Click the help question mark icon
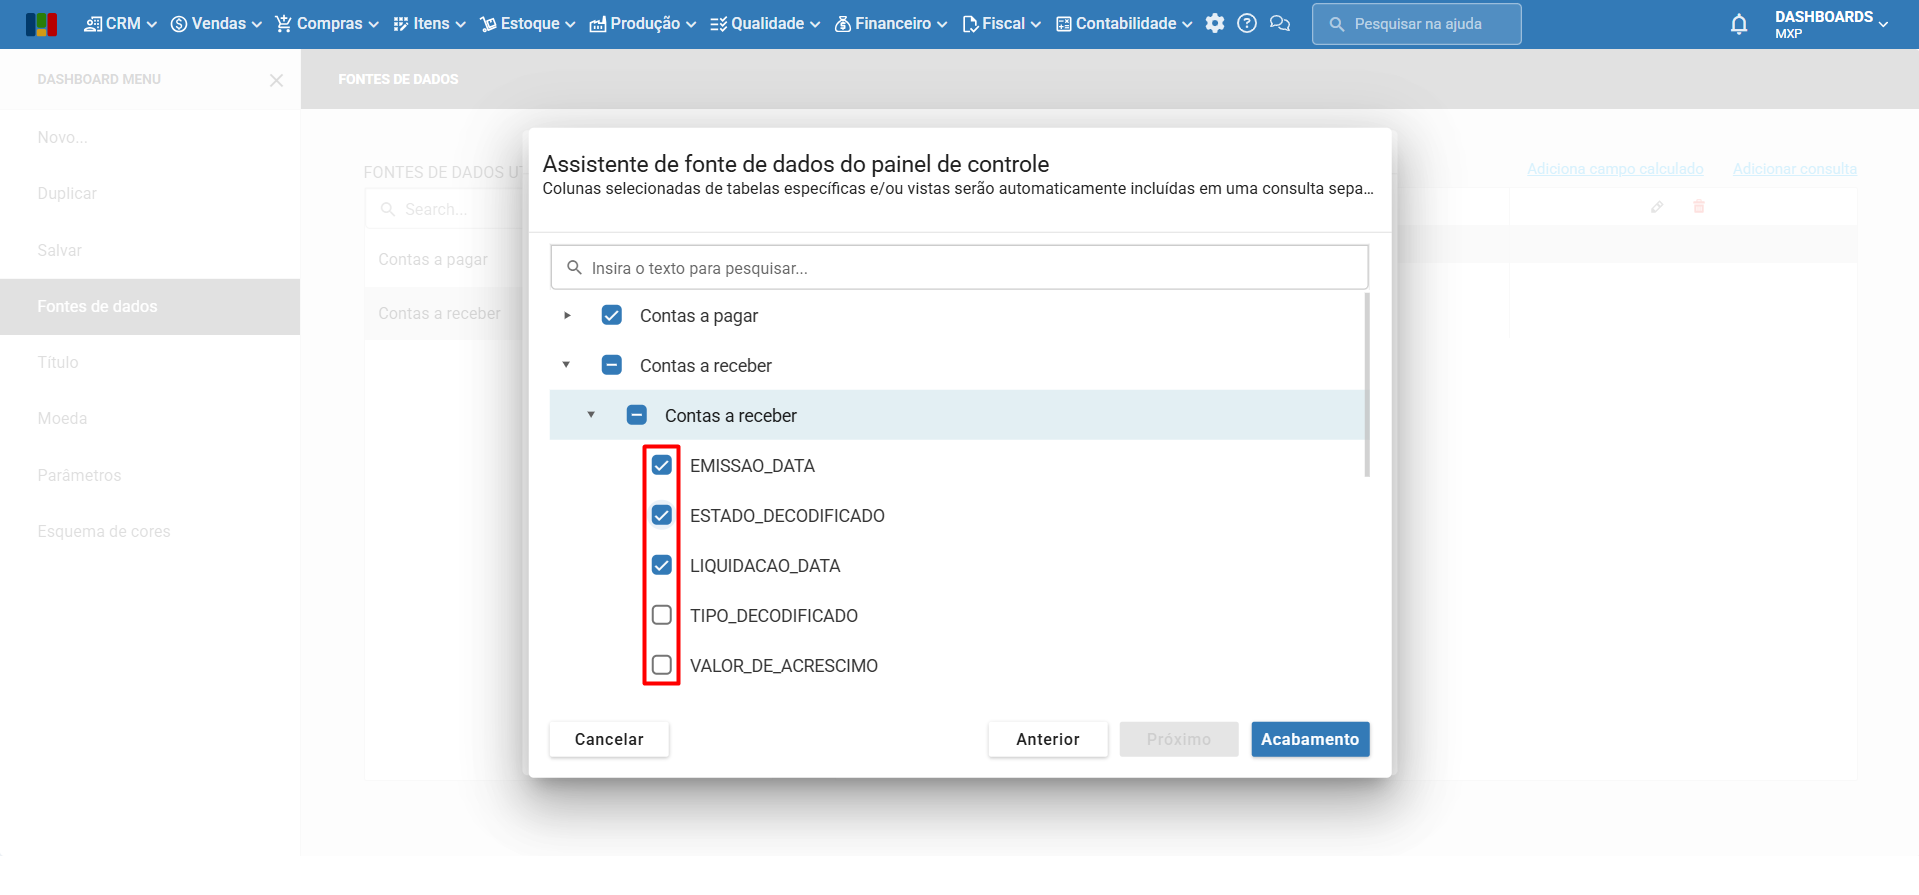Image resolution: width=1919 pixels, height=895 pixels. coord(1246,24)
